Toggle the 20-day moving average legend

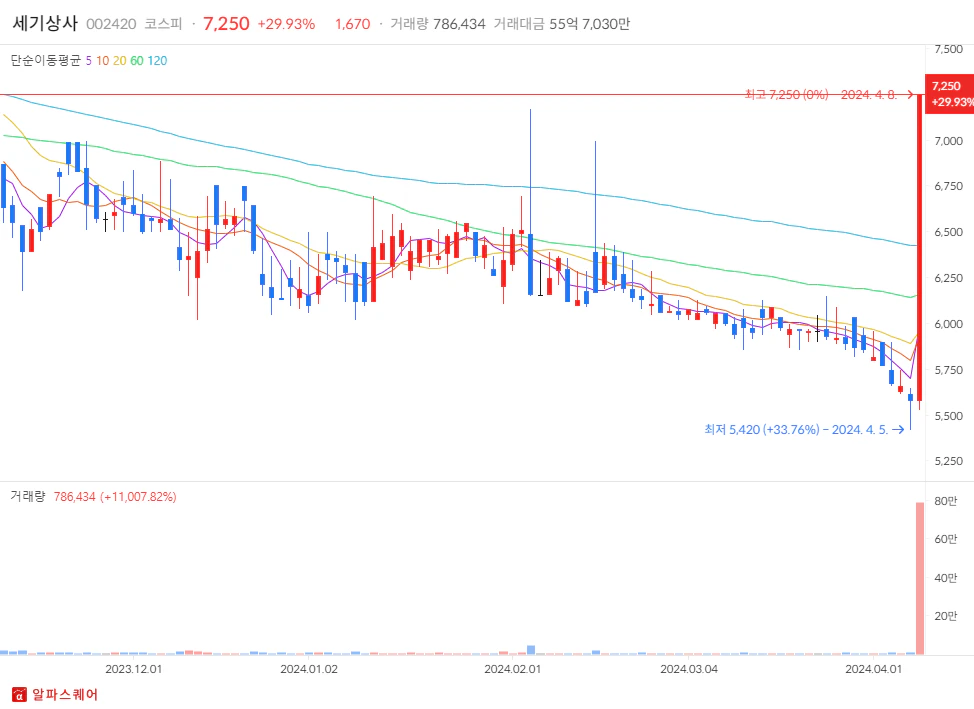[x=119, y=60]
